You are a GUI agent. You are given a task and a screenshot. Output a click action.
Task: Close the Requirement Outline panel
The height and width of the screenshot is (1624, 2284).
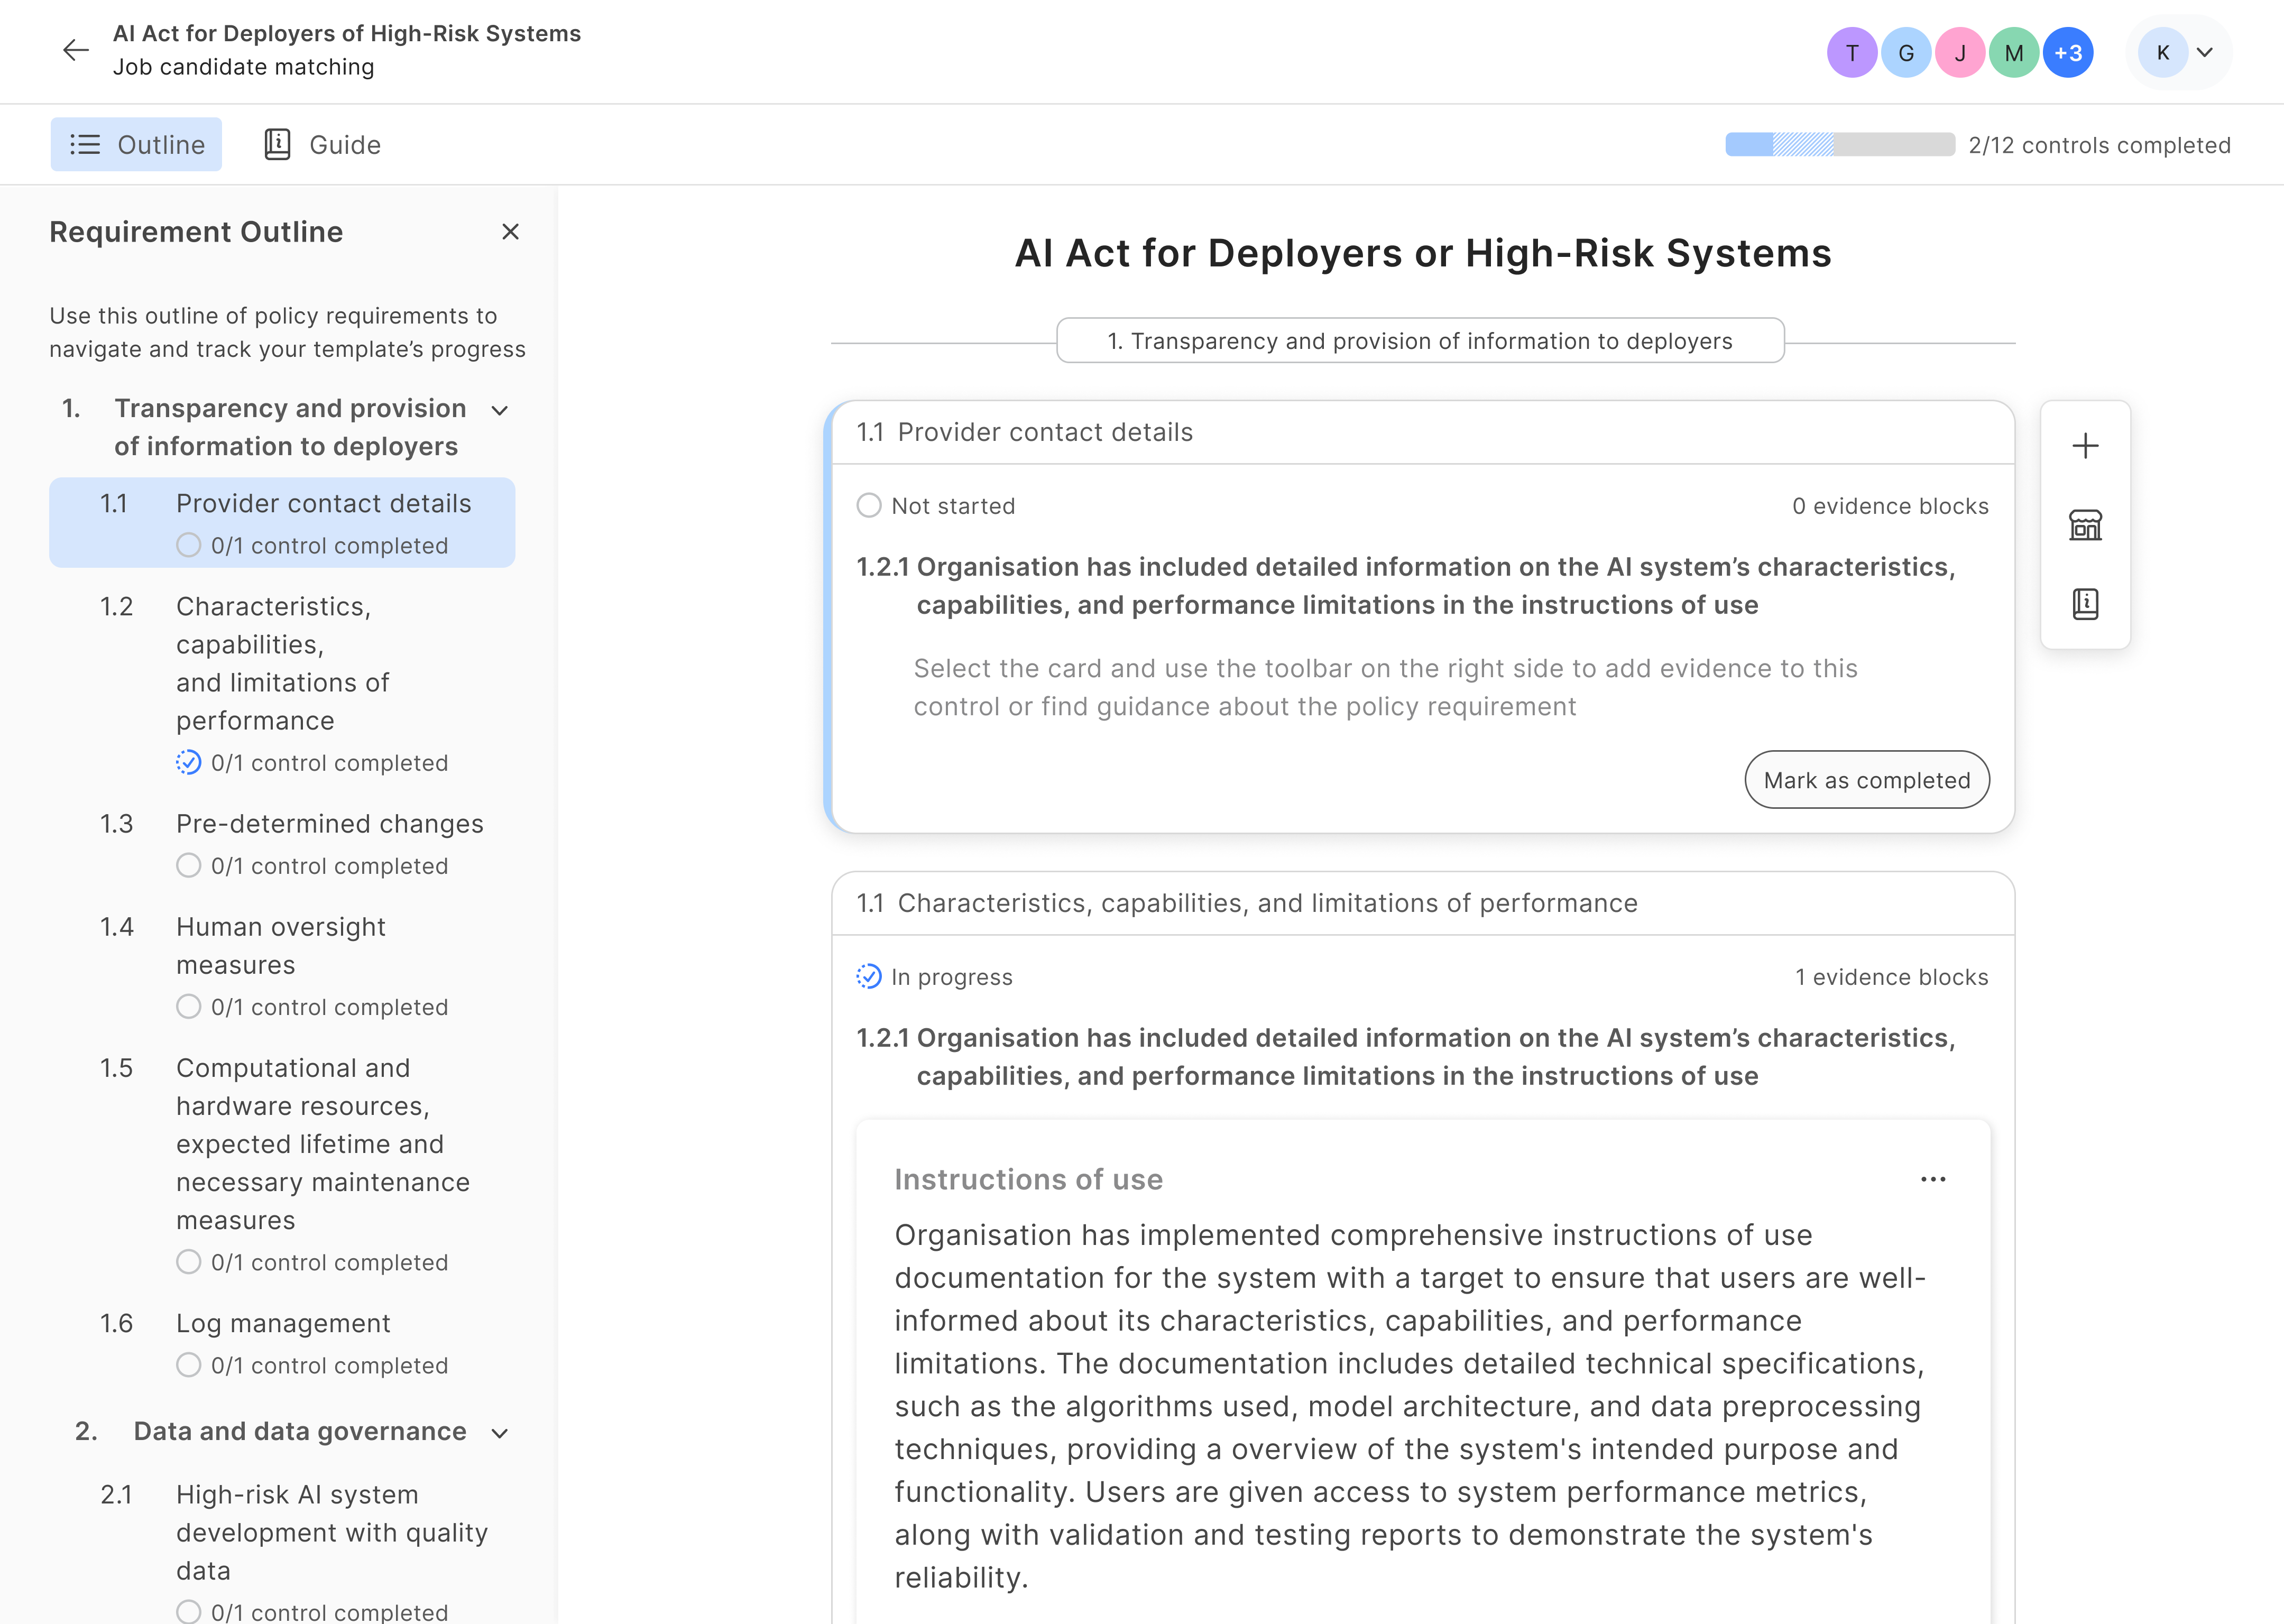click(x=511, y=232)
